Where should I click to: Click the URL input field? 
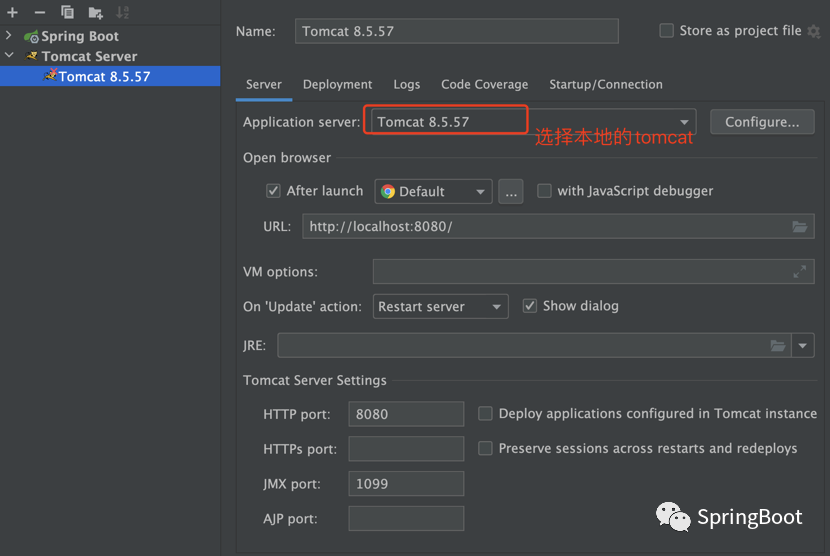click(558, 227)
